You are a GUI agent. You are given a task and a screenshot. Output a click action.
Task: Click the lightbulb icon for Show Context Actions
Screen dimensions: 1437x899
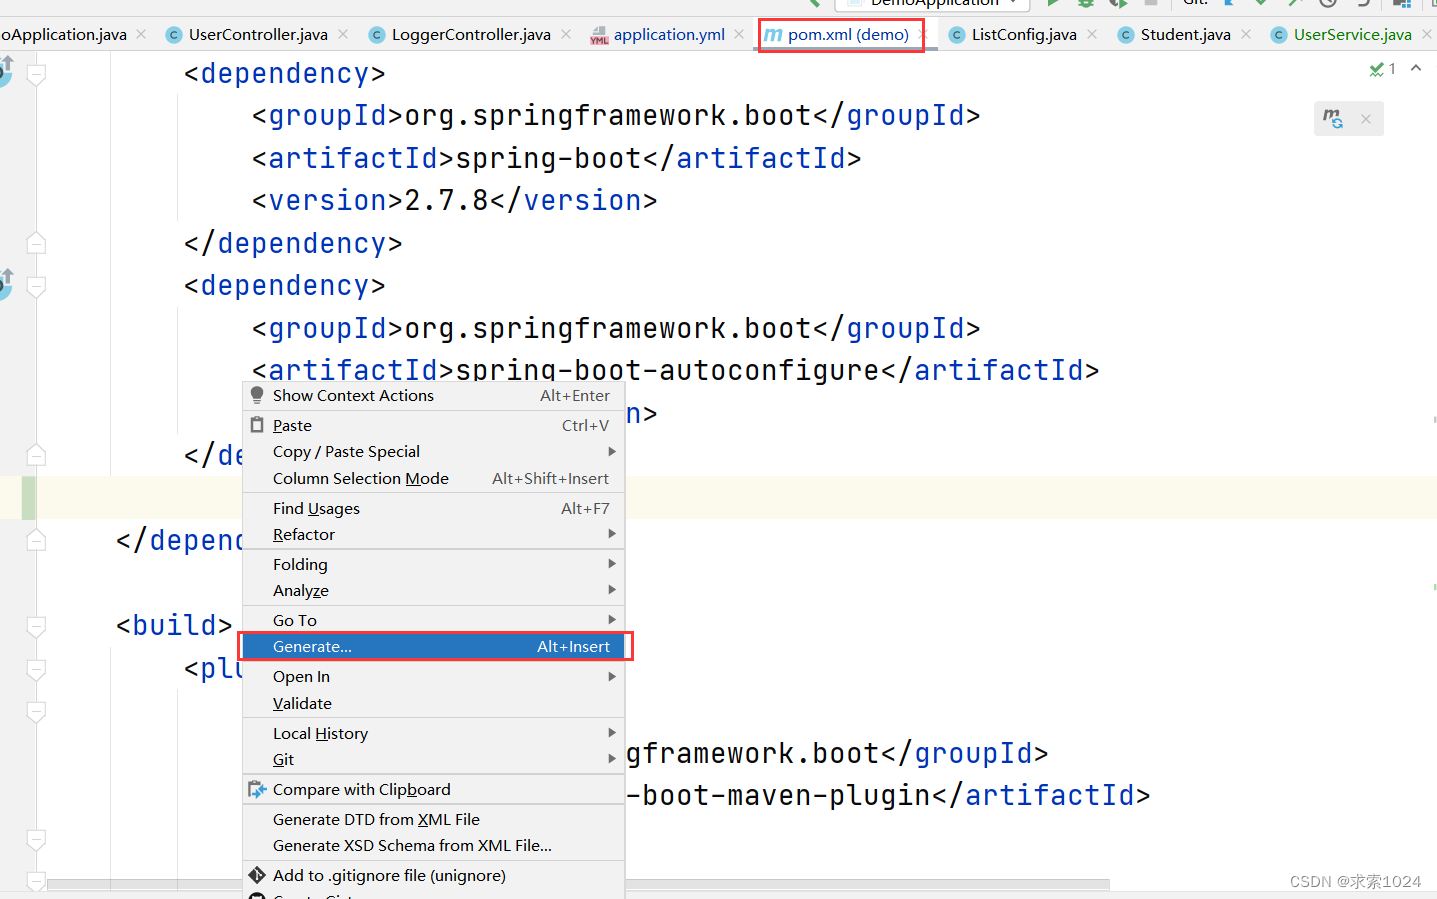[257, 395]
